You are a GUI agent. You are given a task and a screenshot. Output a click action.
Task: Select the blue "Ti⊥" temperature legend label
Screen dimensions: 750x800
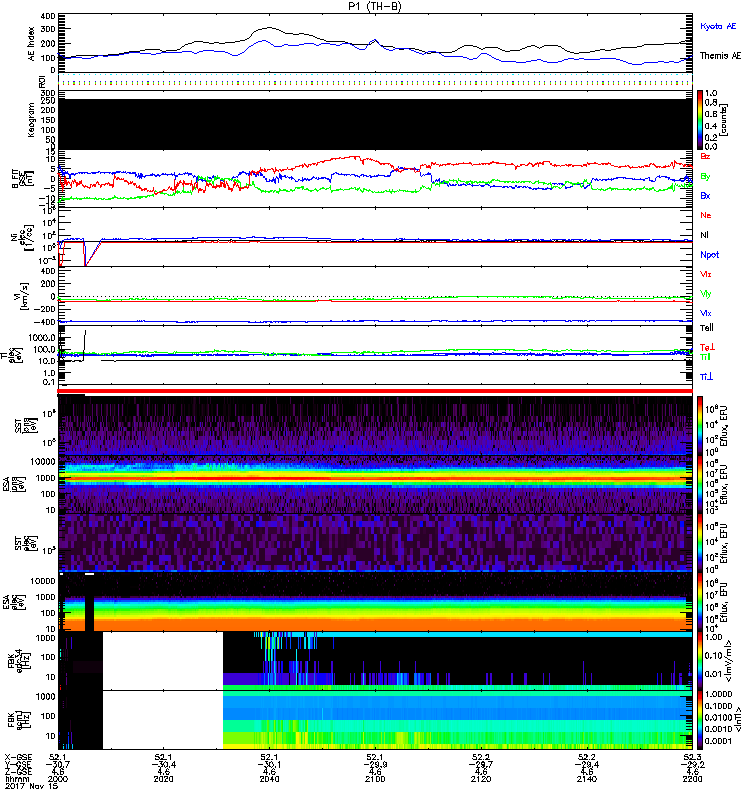click(x=706, y=377)
